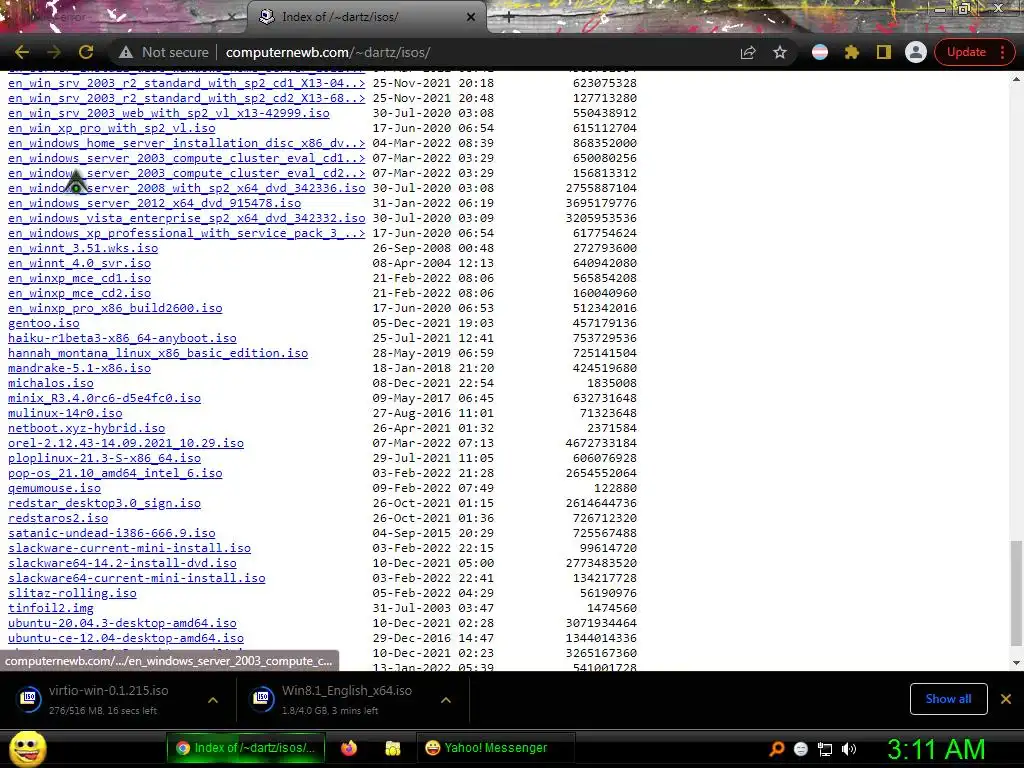Open the side panel icon in toolbar
This screenshot has height=768, width=1024.
[884, 52]
